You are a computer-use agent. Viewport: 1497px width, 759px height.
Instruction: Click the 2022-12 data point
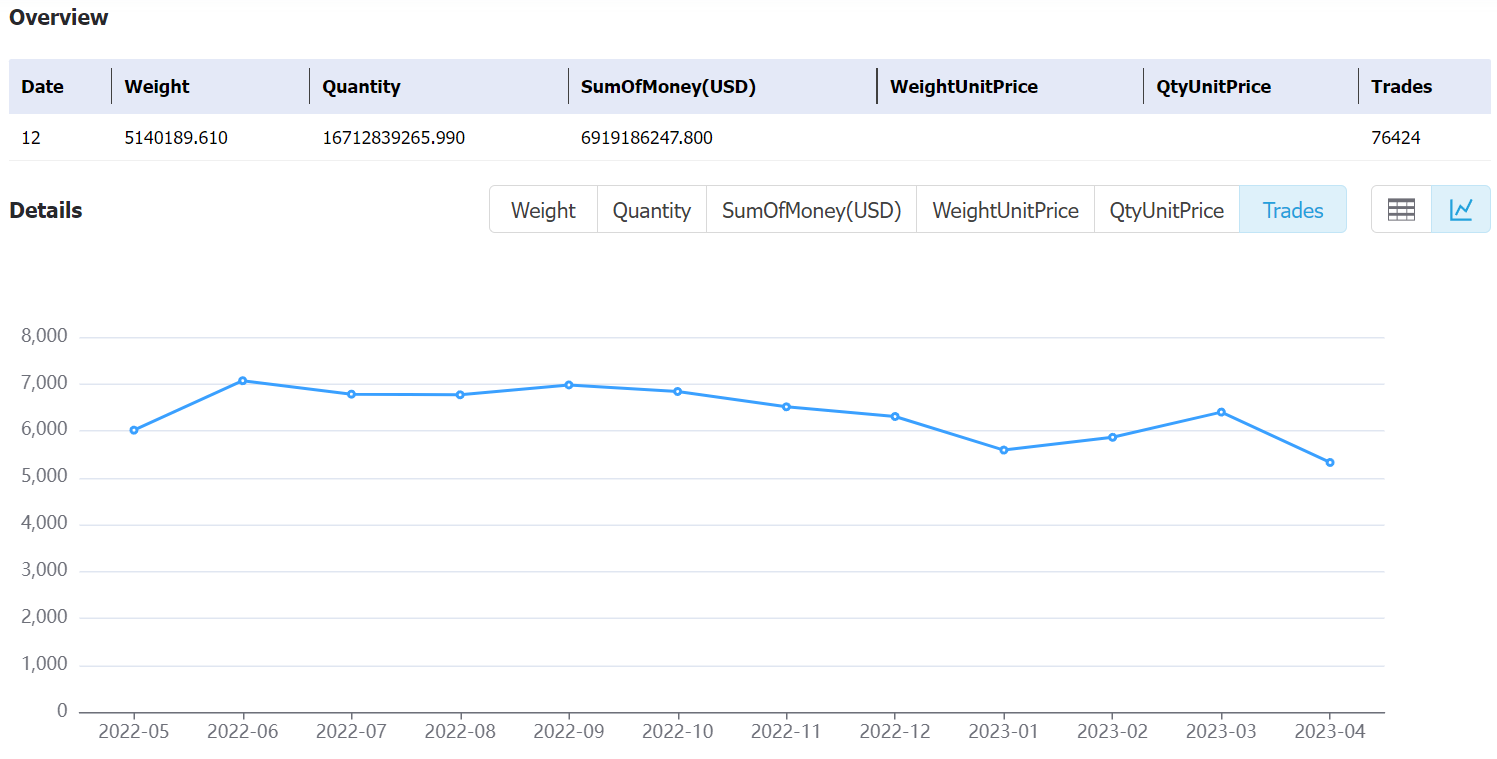click(x=895, y=416)
